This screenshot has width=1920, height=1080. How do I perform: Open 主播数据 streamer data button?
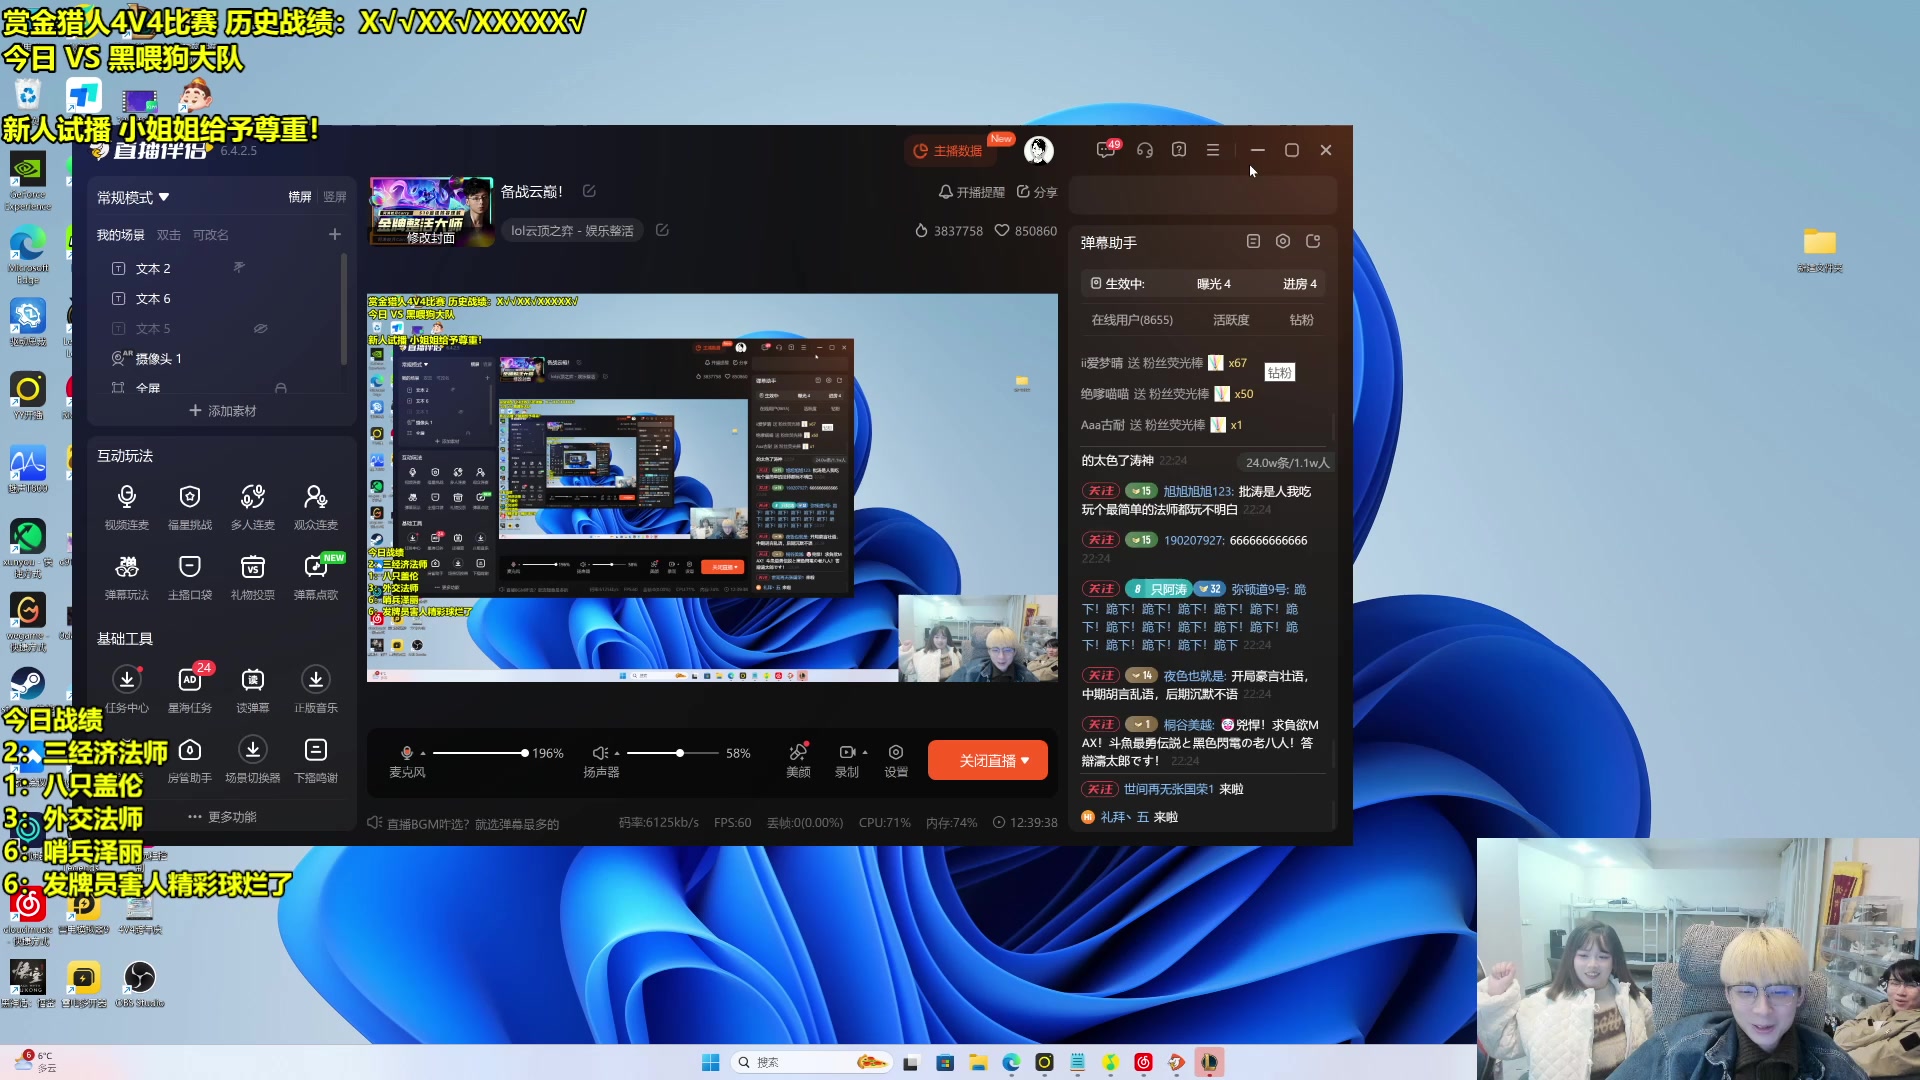tap(948, 150)
